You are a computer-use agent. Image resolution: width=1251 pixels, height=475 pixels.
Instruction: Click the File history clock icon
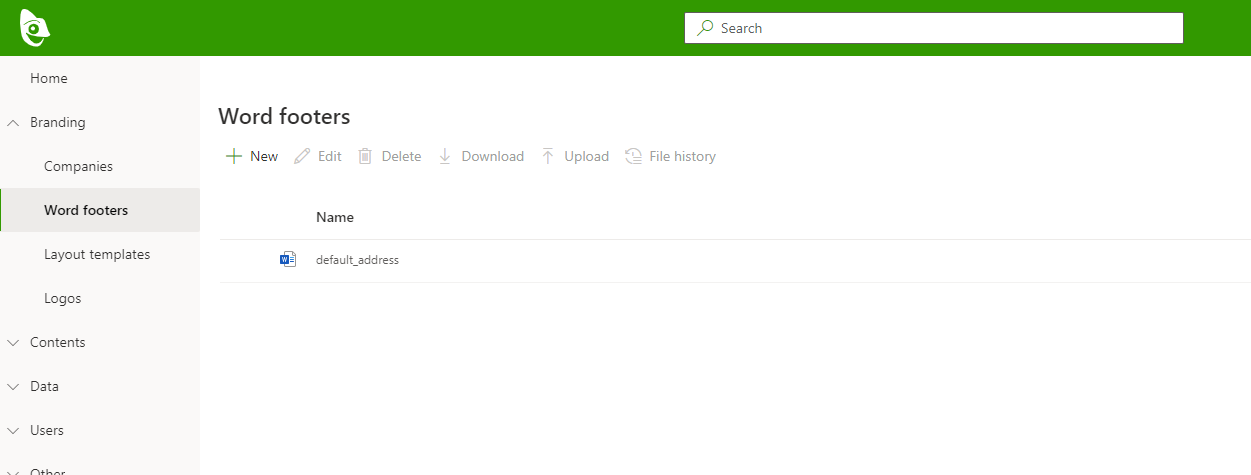[x=633, y=156]
